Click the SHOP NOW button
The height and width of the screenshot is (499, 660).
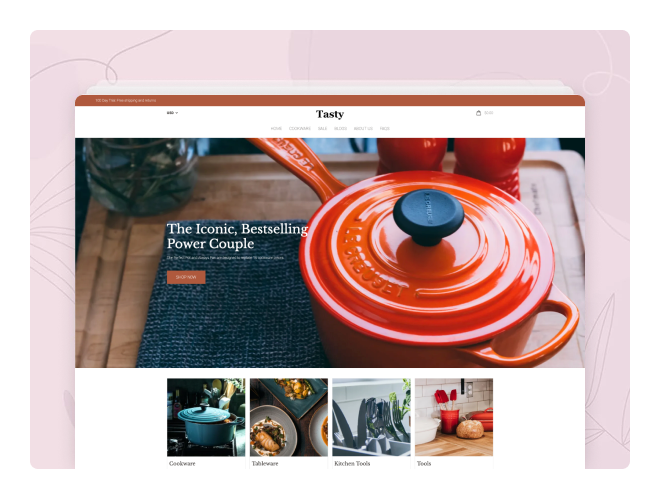186,277
